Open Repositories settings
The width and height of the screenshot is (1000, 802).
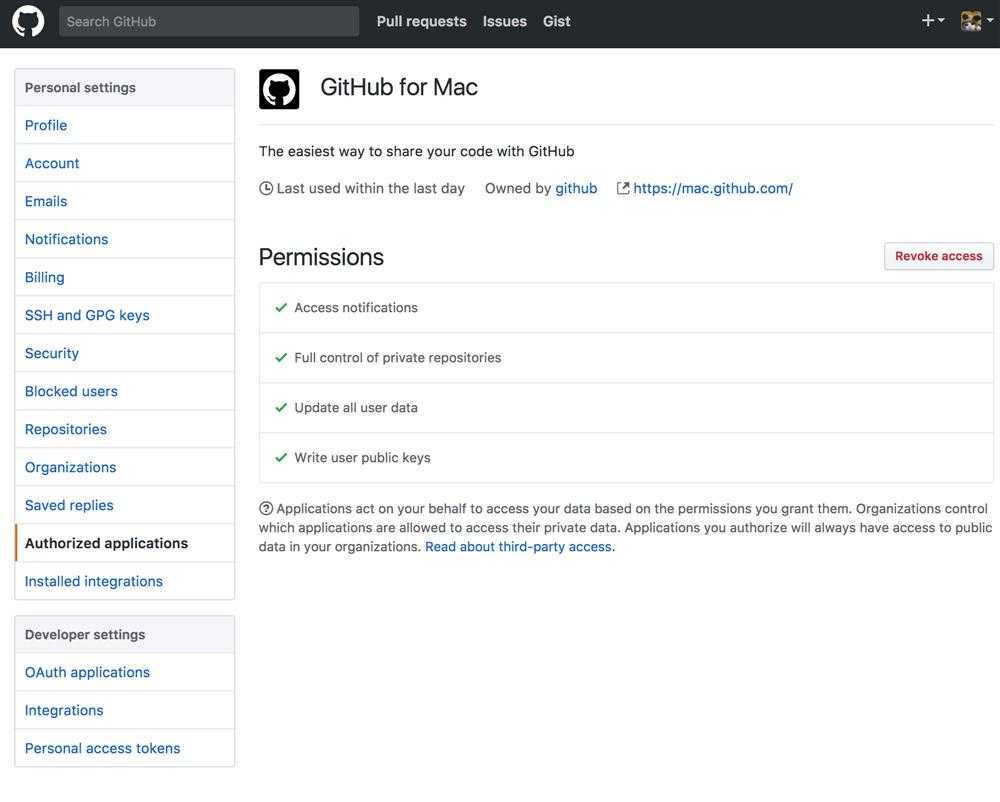pyautogui.click(x=124, y=429)
